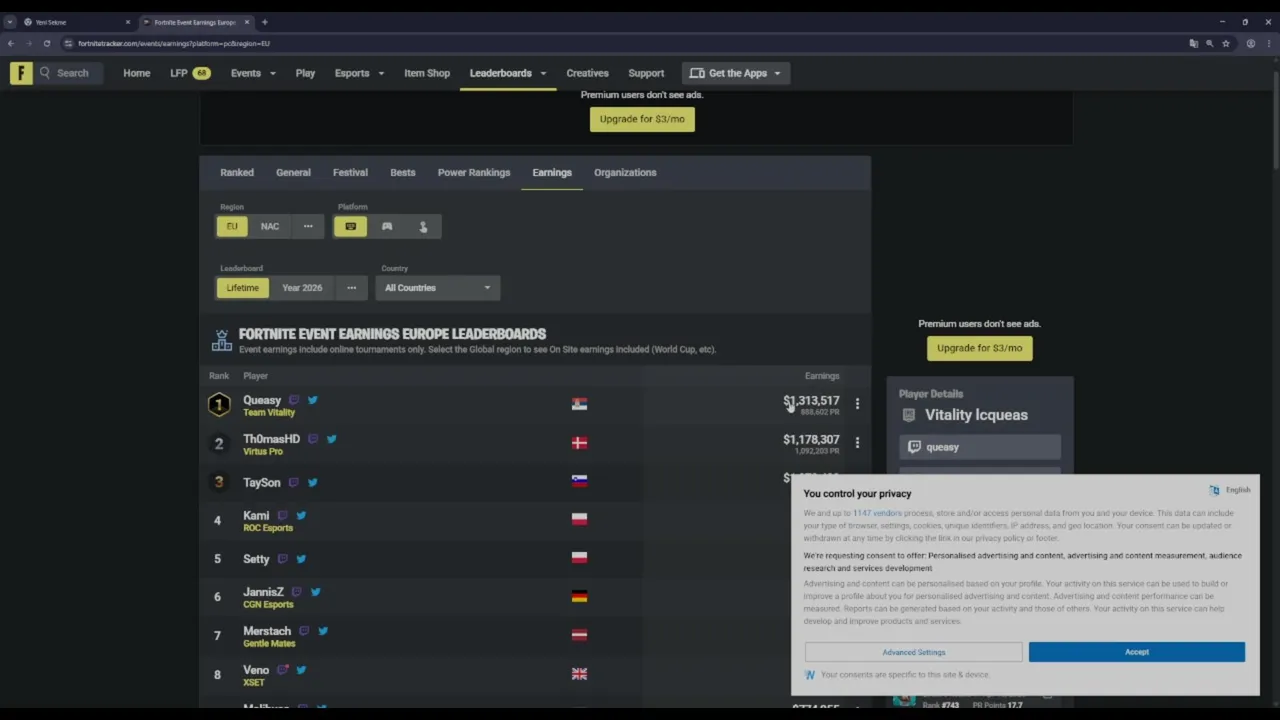The width and height of the screenshot is (1280, 720).
Task: Open a new browser tab
Action: point(264,22)
